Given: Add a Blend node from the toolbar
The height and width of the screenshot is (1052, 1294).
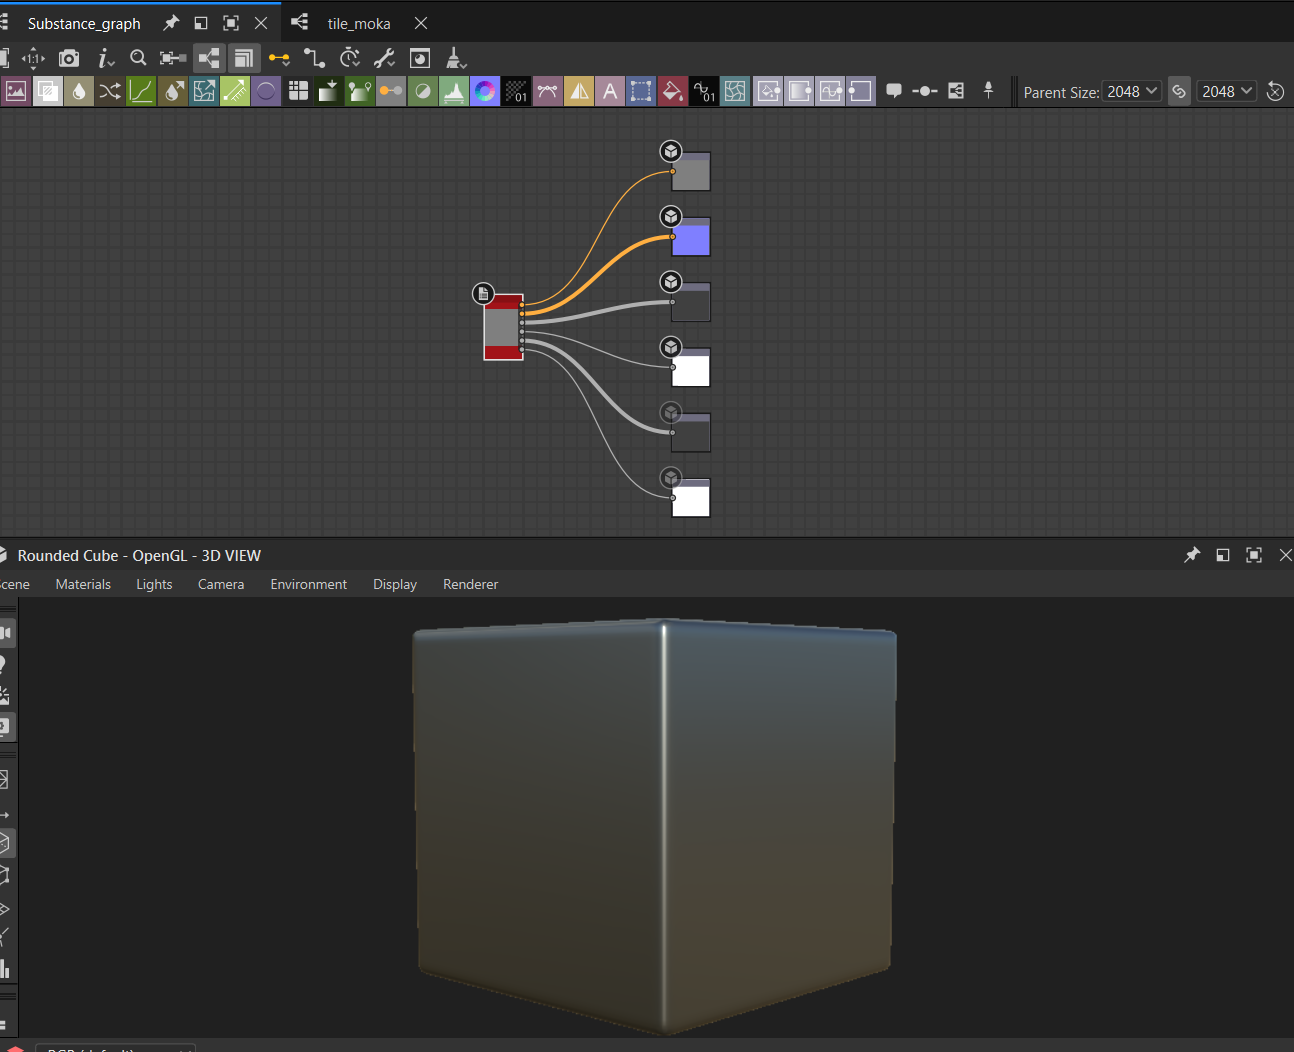Looking at the screenshot, I should [47, 92].
